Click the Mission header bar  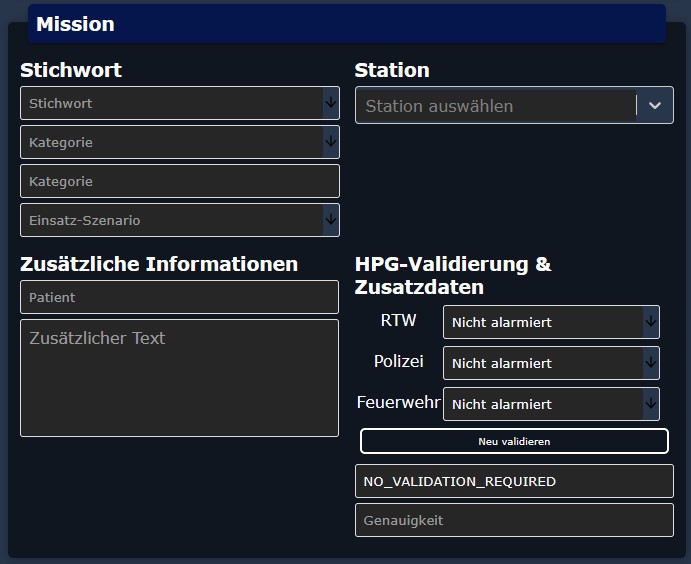(x=347, y=24)
